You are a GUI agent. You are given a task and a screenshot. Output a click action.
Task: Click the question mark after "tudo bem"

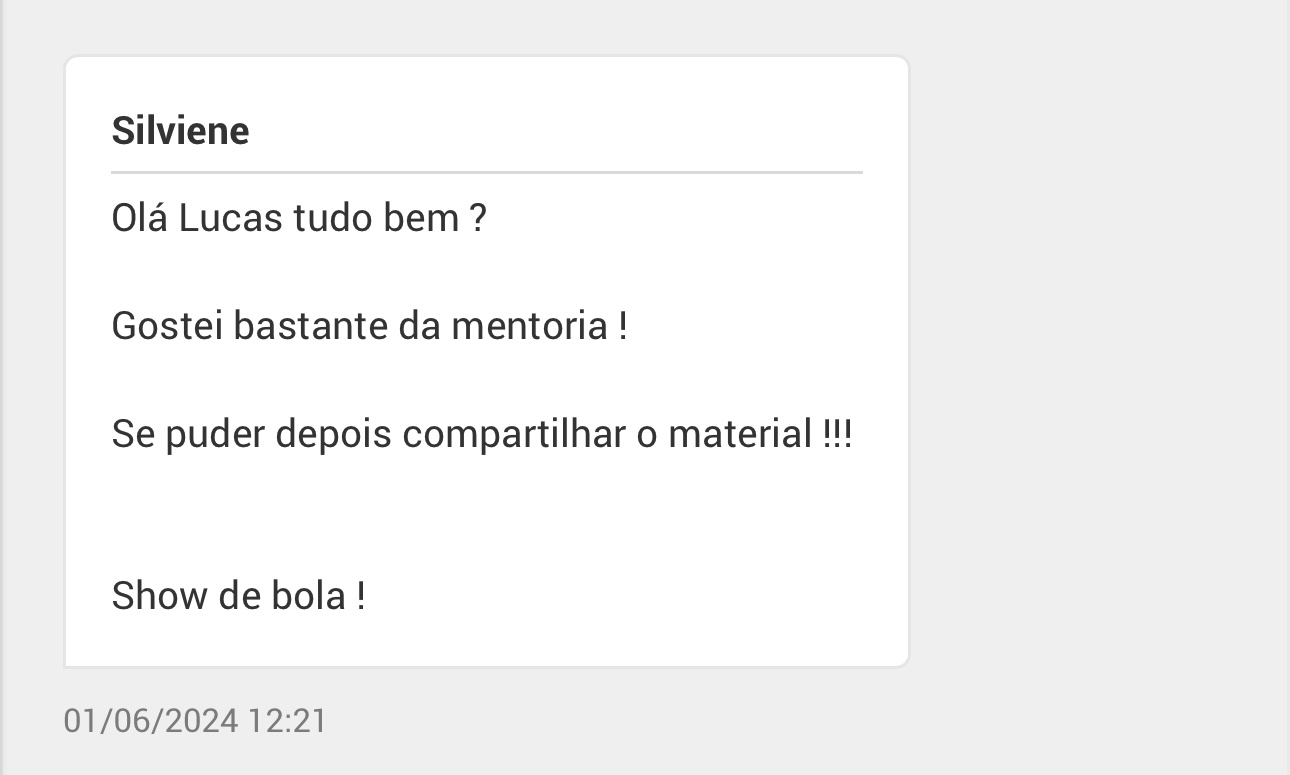[478, 217]
